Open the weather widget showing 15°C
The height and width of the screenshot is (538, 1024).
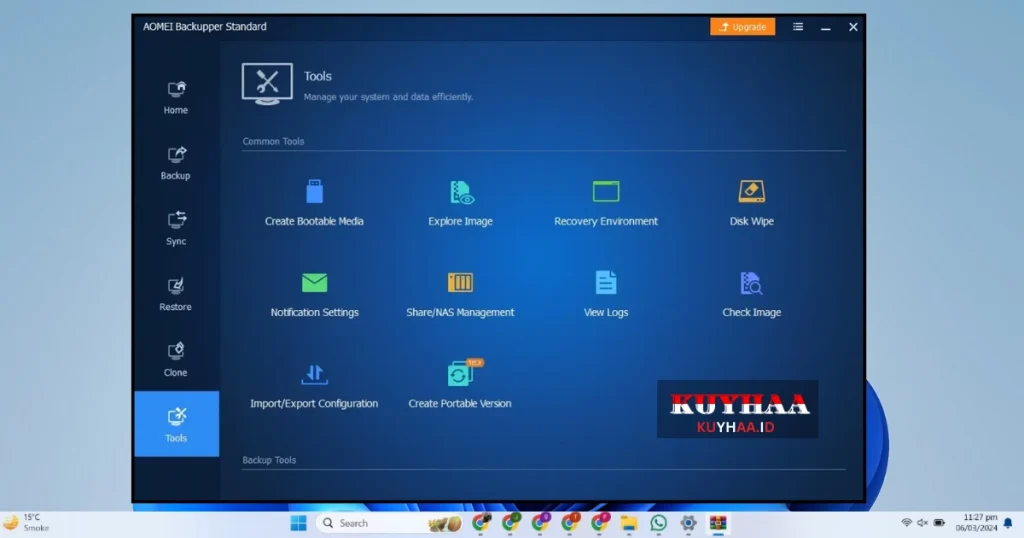click(x=27, y=522)
